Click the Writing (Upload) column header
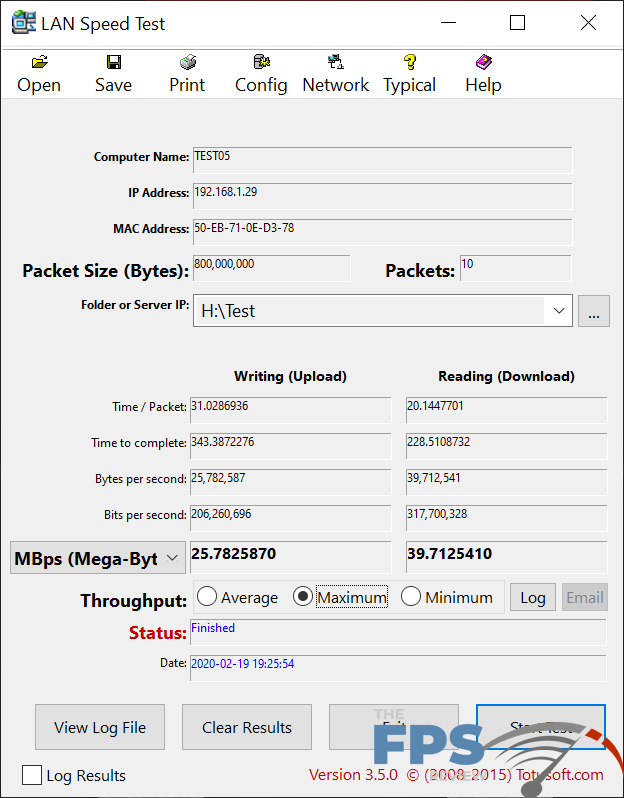624x798 pixels. pos(290,377)
